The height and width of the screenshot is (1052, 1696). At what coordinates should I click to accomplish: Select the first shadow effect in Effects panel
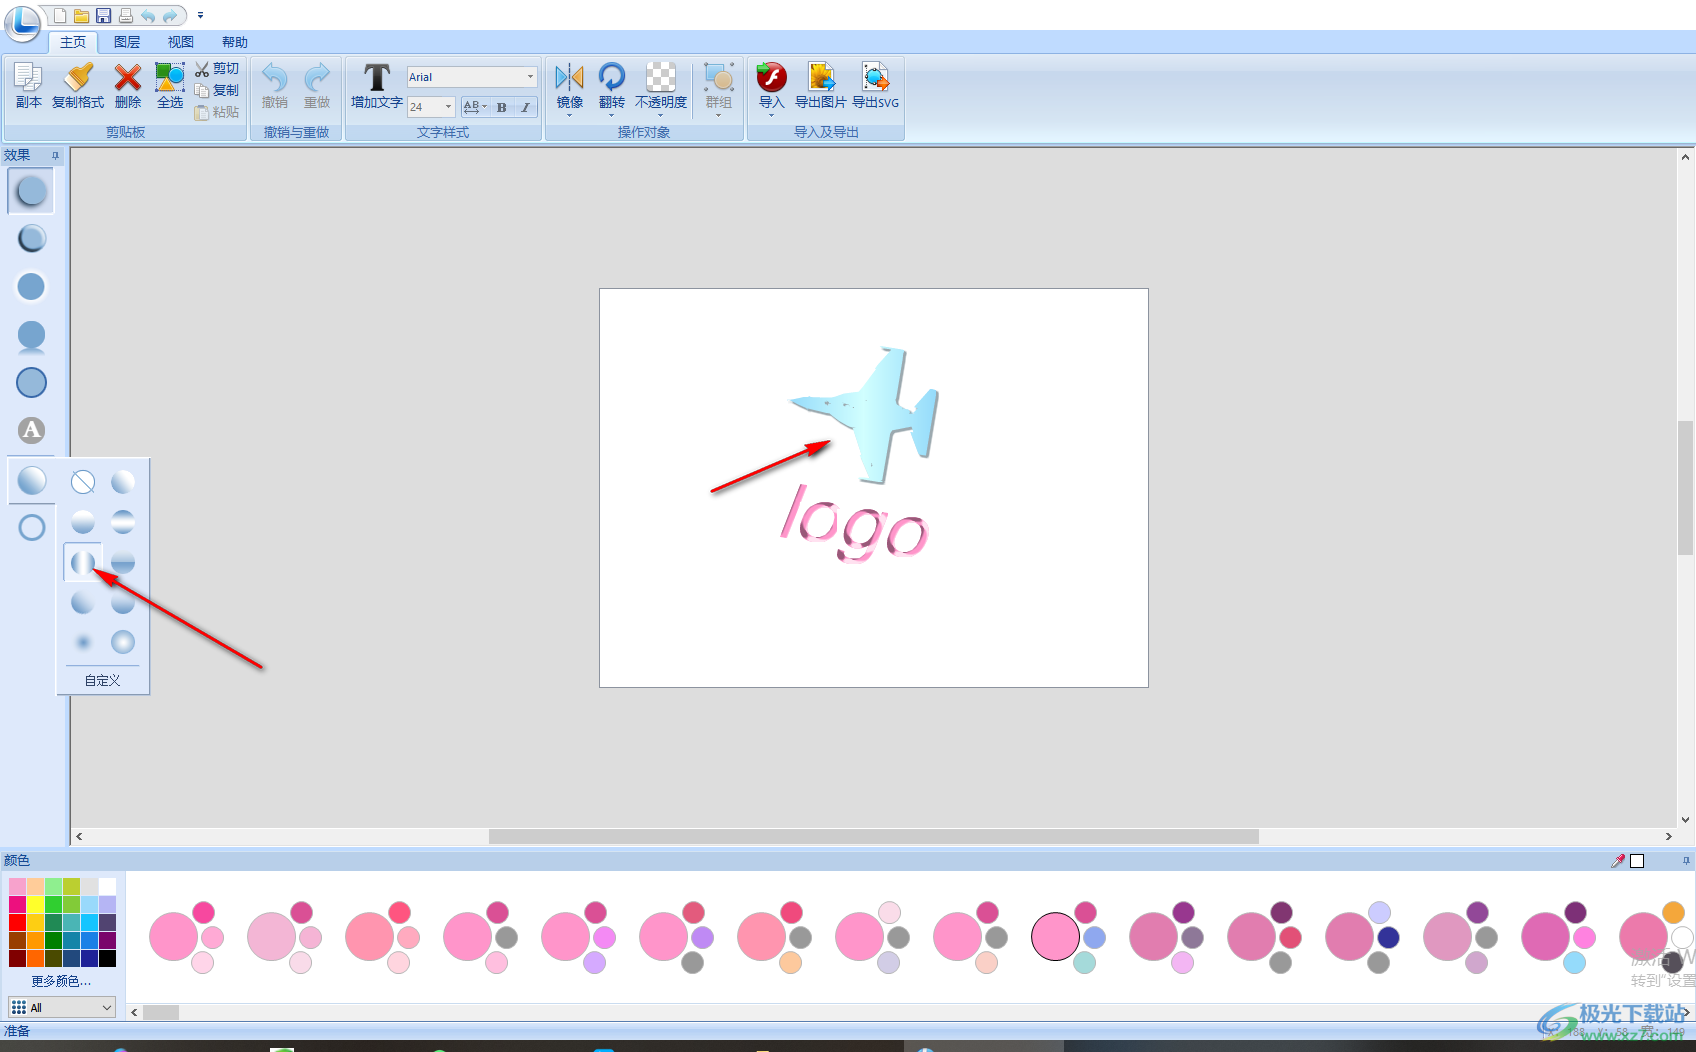pos(31,191)
